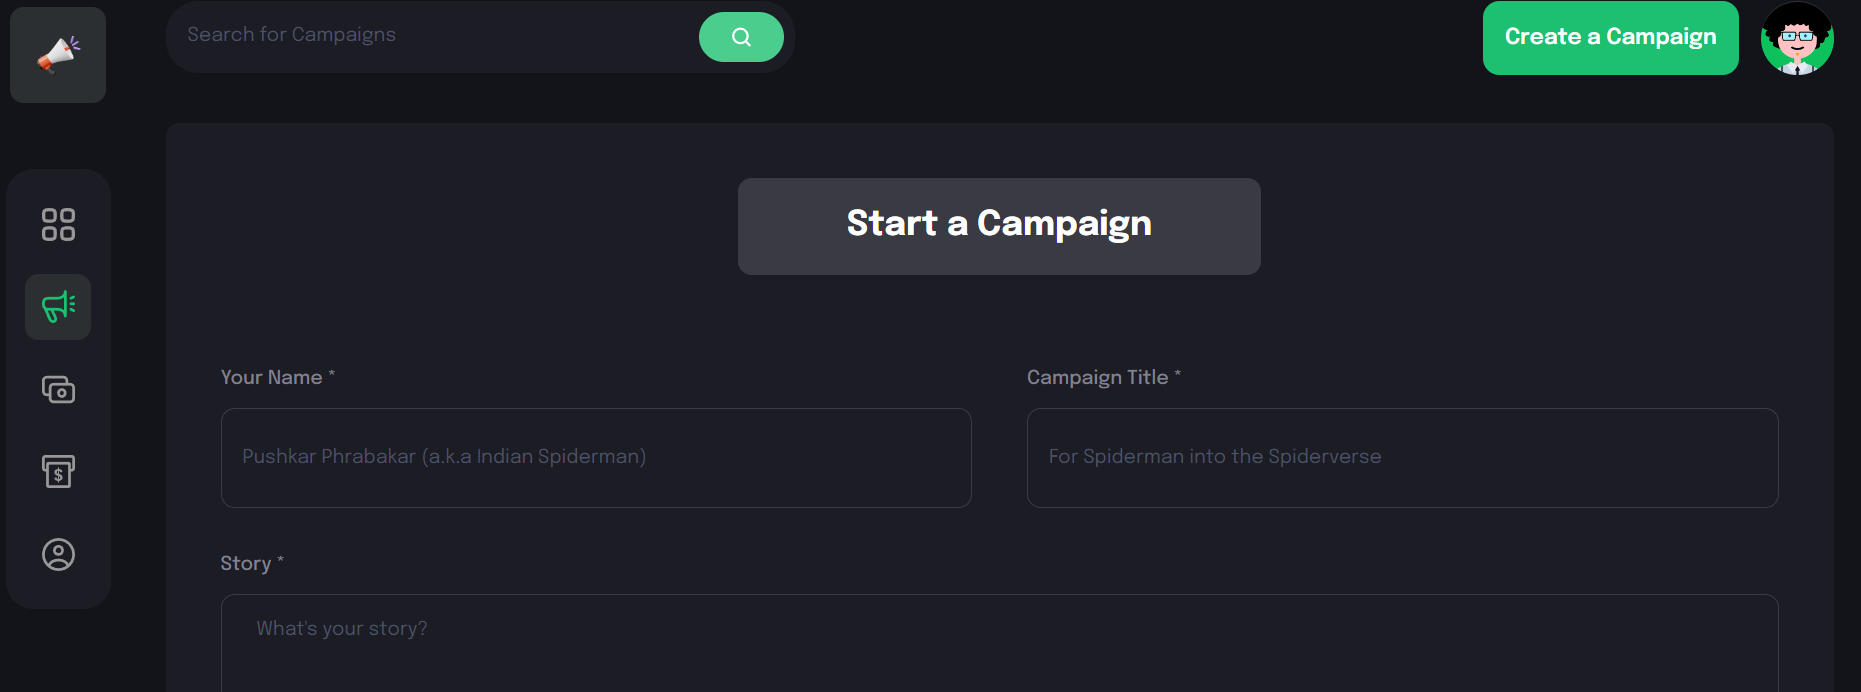The height and width of the screenshot is (692, 1861).
Task: Click the Campaign Title label text
Action: 1097,377
